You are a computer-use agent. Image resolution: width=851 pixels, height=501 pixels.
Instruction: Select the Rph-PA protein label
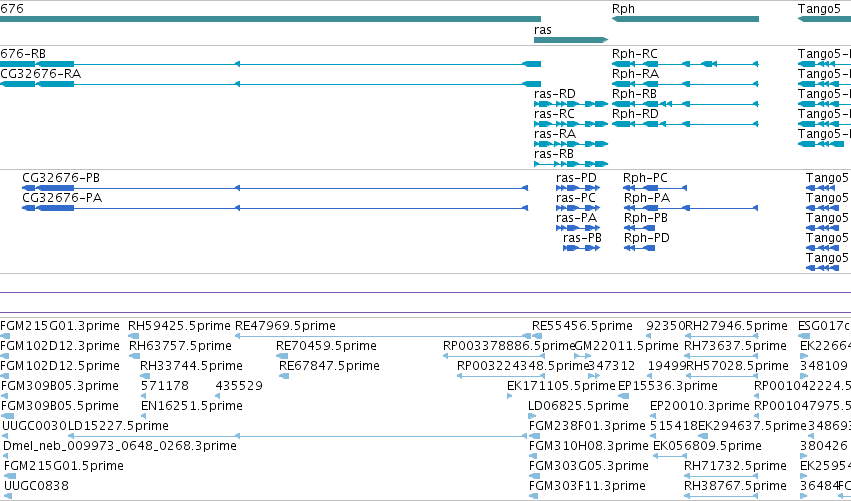coord(647,198)
